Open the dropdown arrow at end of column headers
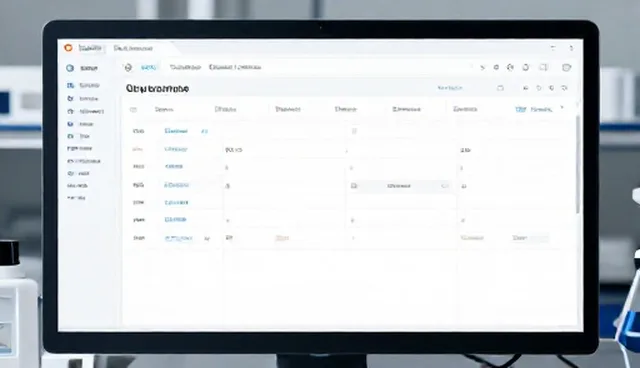This screenshot has width=640, height=368. point(562,108)
